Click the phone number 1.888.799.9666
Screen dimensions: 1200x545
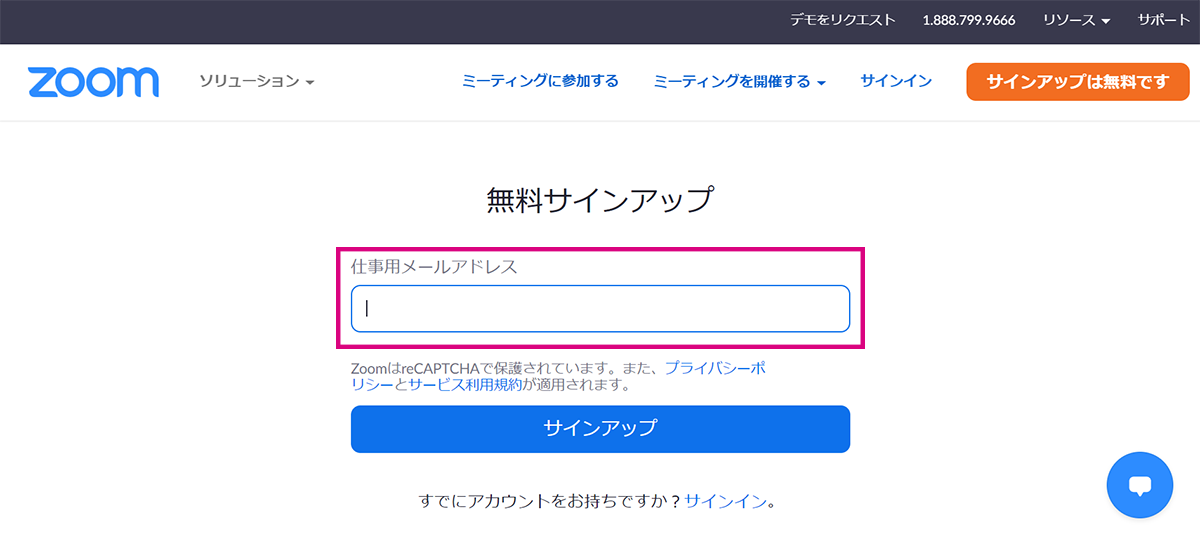(968, 20)
